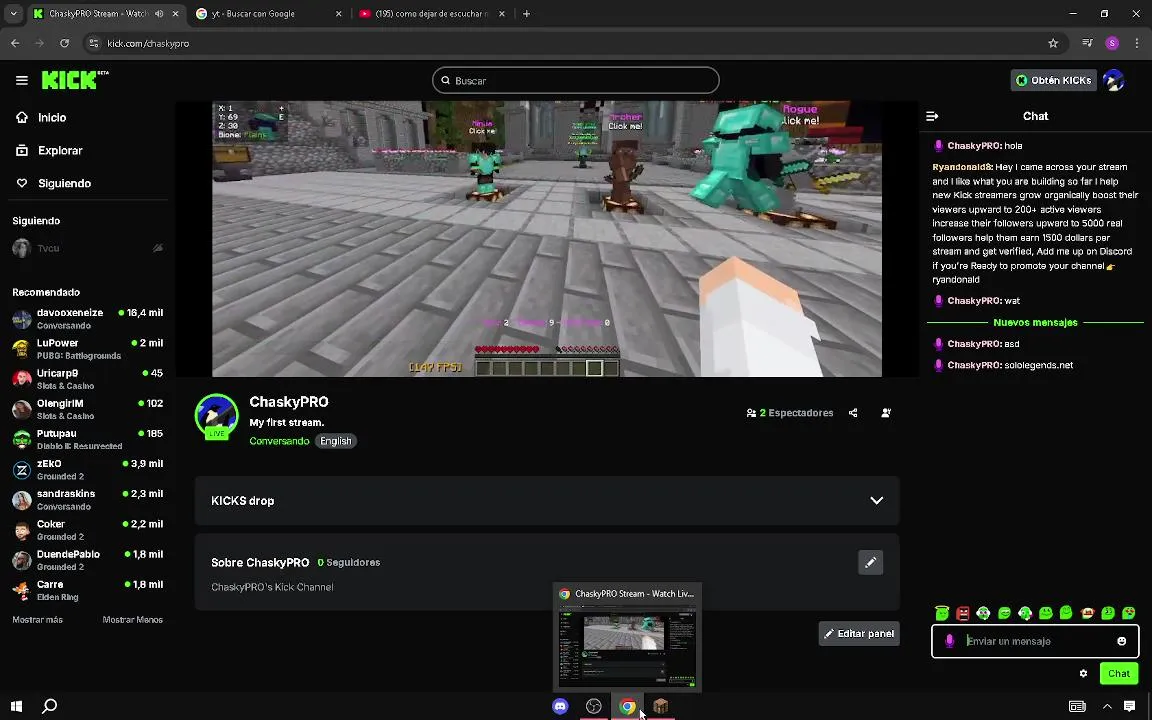This screenshot has width=1152, height=720.
Task: Open the emoji picker in the message box
Action: pyautogui.click(x=1121, y=641)
